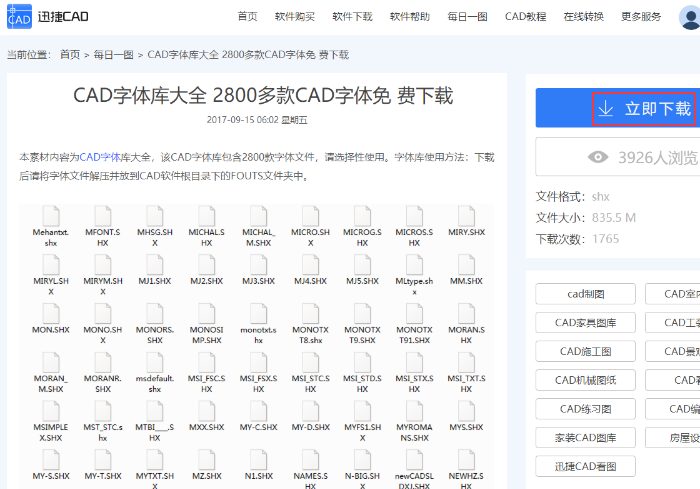Expand the 更多服务 menu

pyautogui.click(x=641, y=17)
